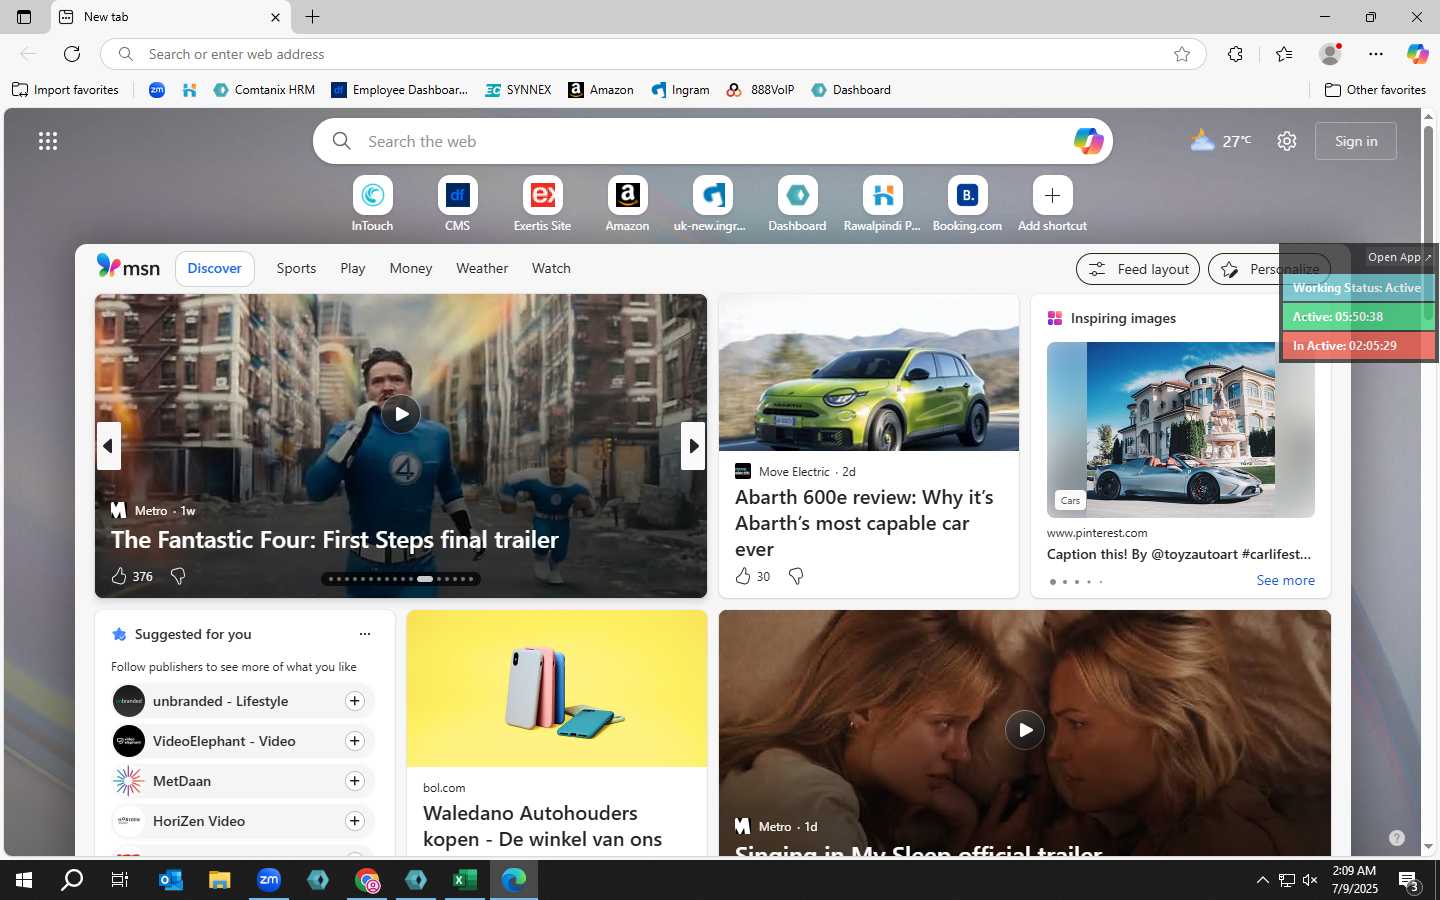1440x900 pixels.
Task: Follow VideoElephant - Video publisher
Action: pos(354,741)
